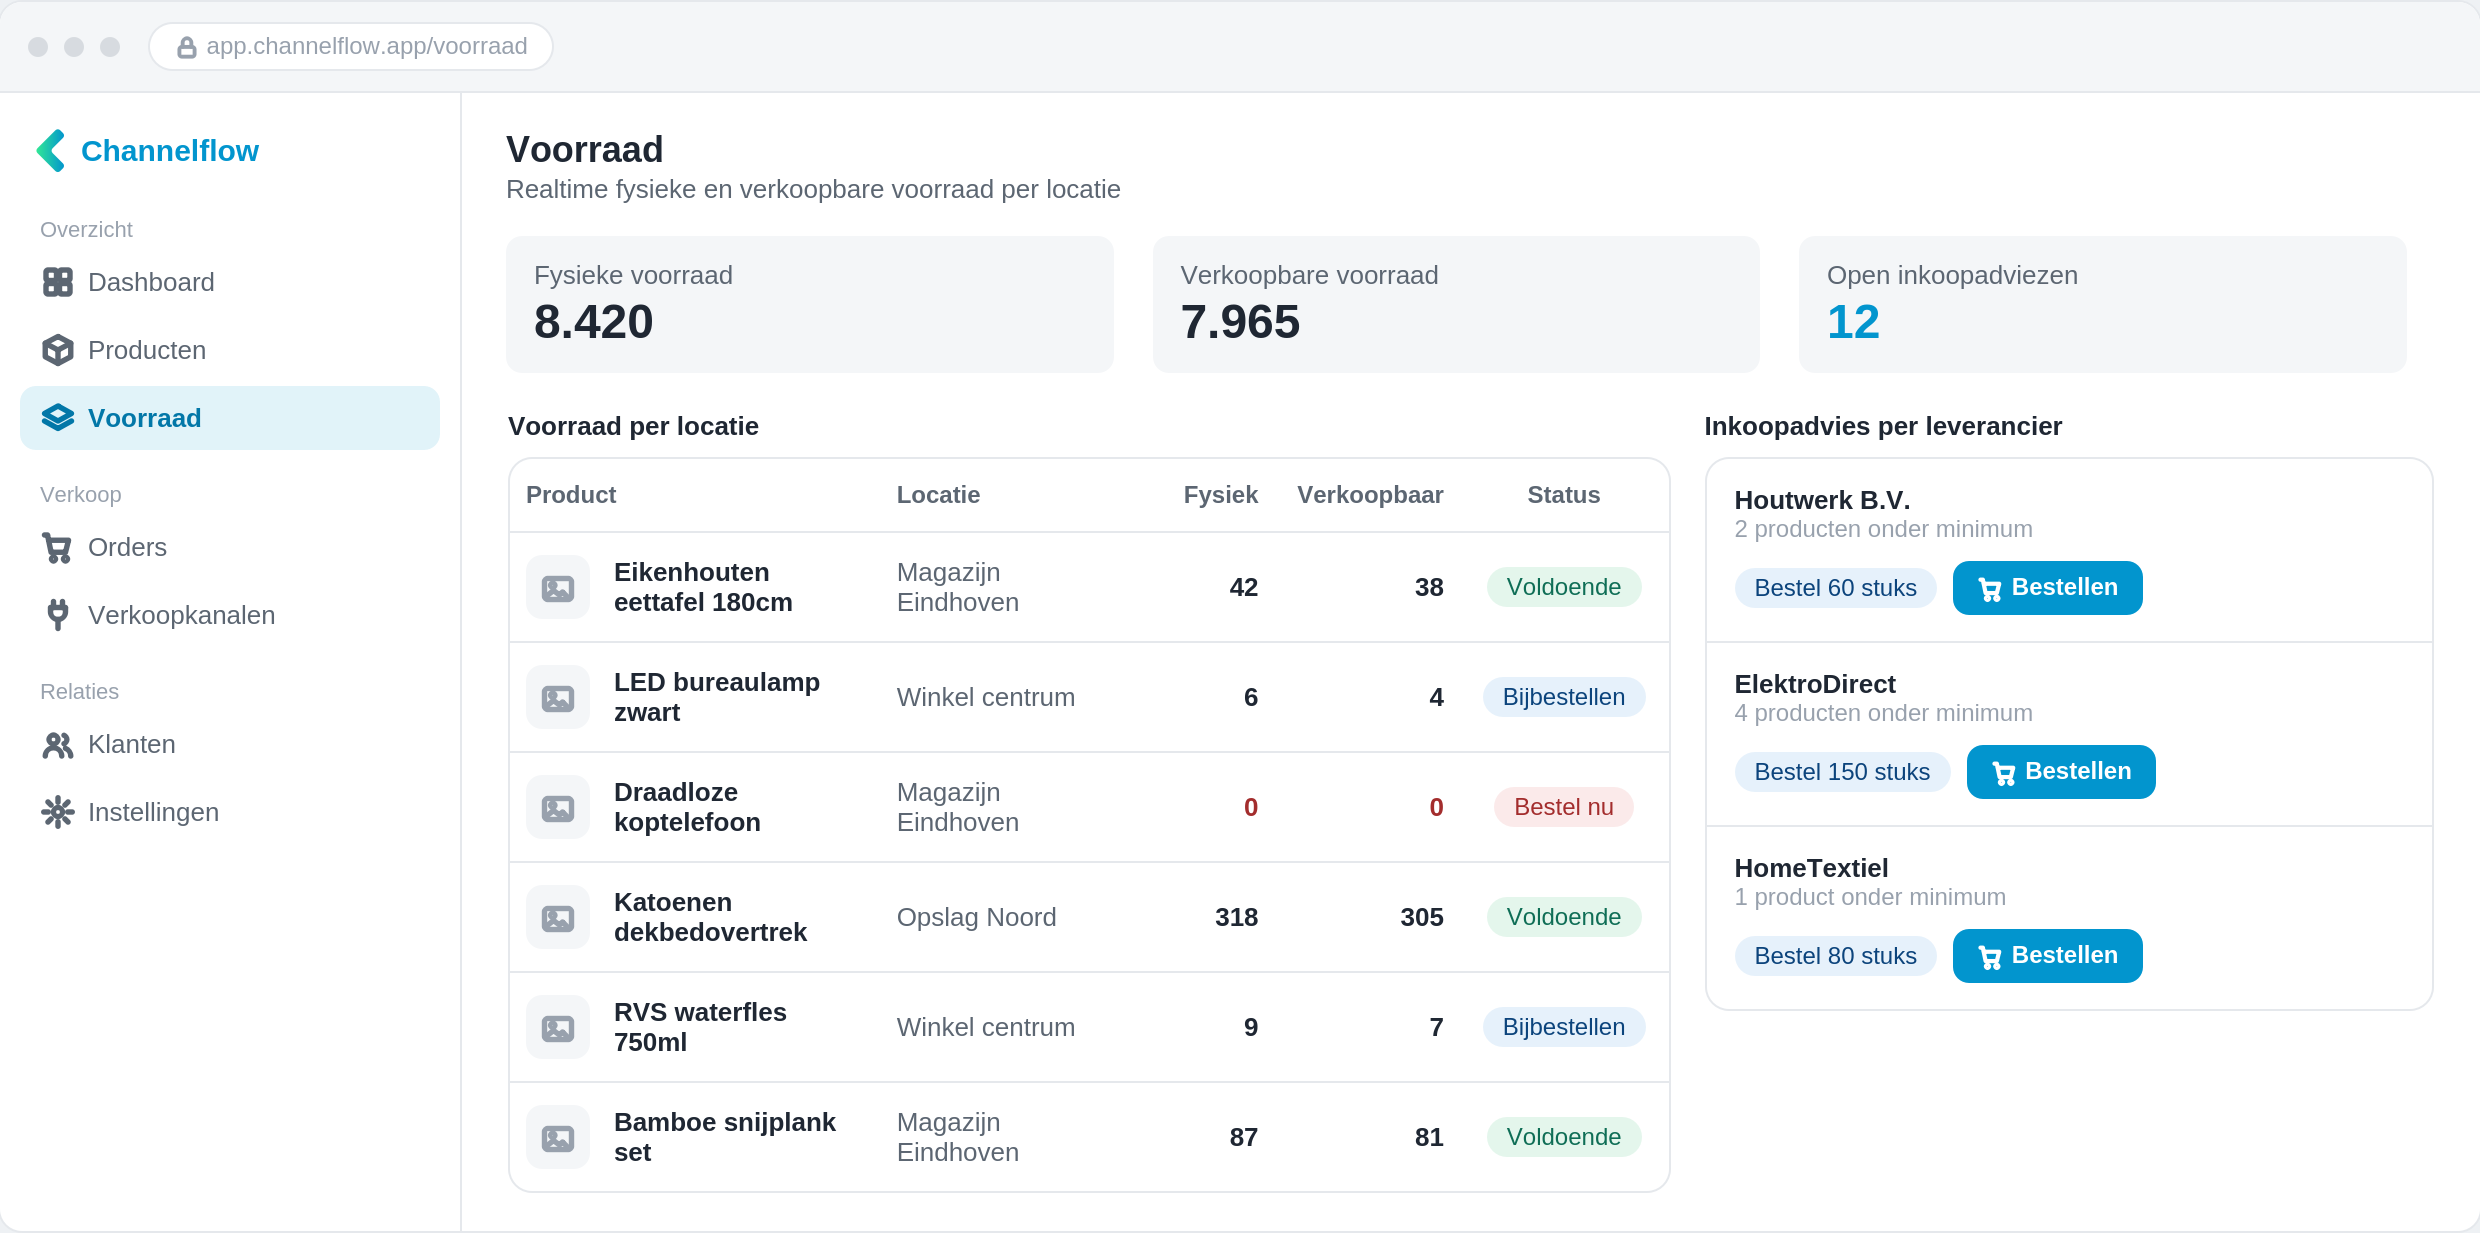Viewport: 2480px width, 1233px height.
Task: Click the Instellingen gear icon
Action: 58,812
